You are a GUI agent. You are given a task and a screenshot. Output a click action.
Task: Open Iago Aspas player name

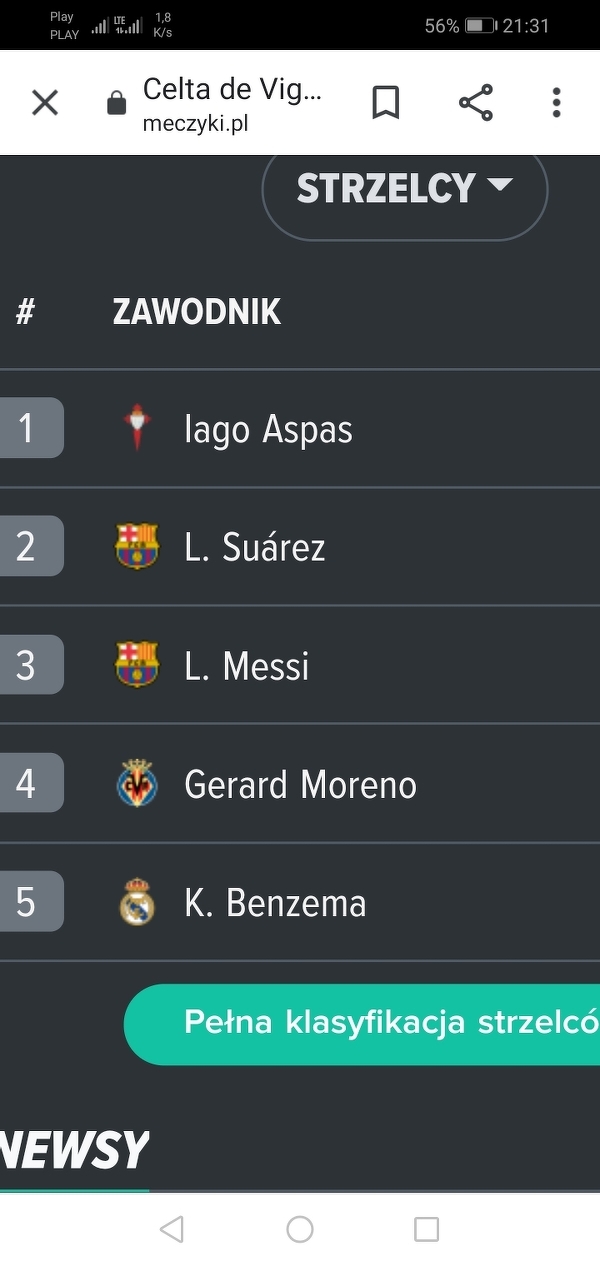268,430
